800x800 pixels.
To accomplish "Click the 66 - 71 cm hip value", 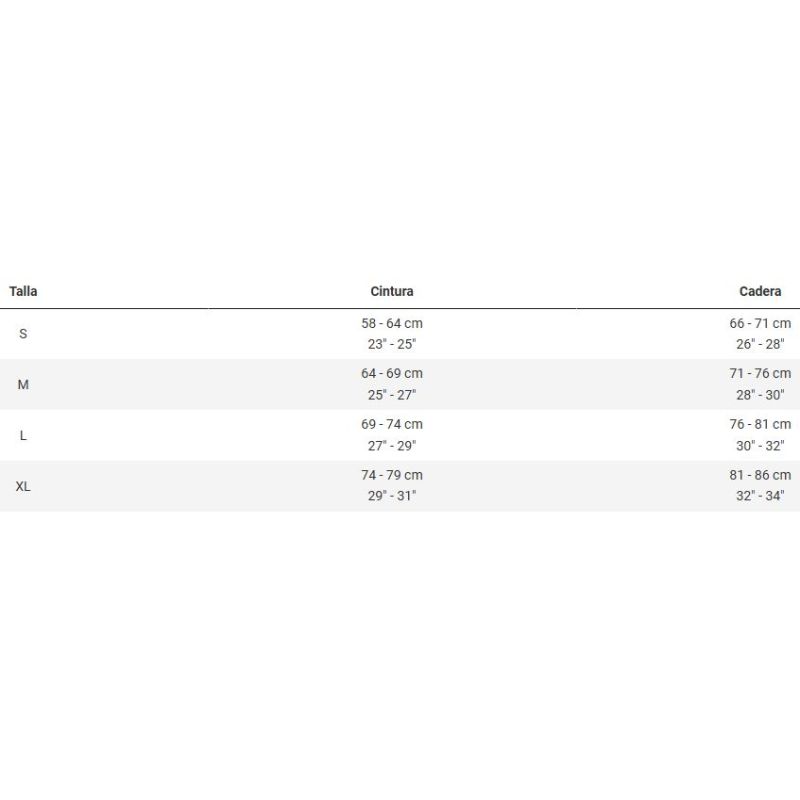I will tap(760, 323).
